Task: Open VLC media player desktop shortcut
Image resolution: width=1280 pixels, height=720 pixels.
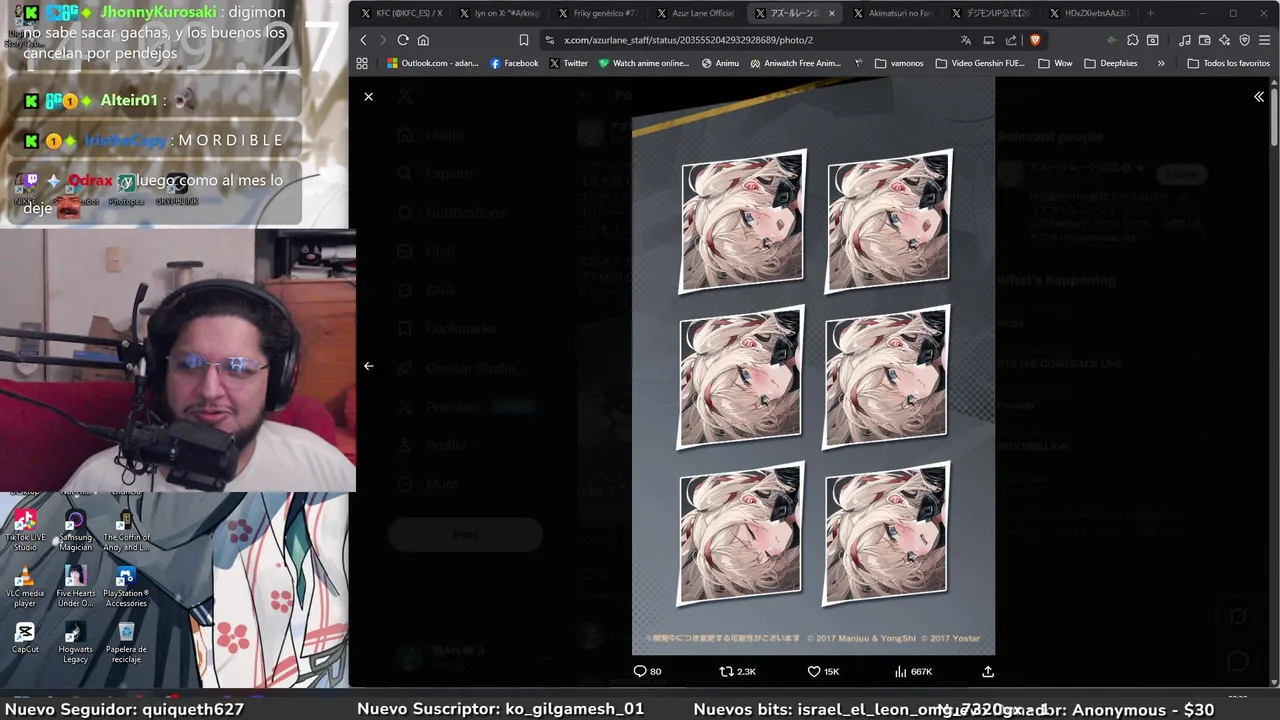Action: coord(25,587)
